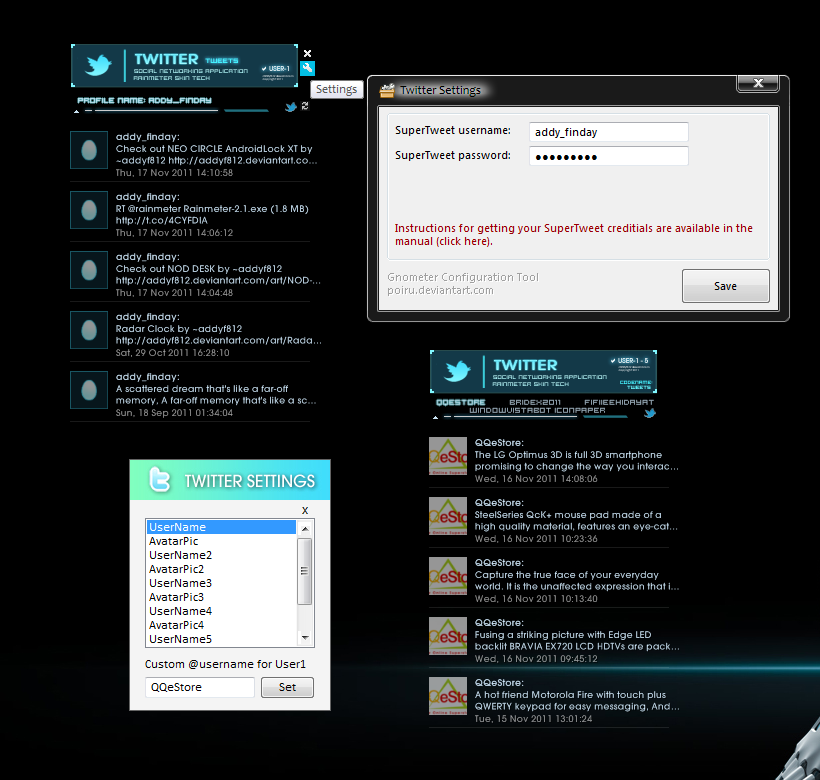This screenshot has height=780, width=820.
Task: Click the collapse triangle below the QQESTORE tab
Action: pos(436,417)
